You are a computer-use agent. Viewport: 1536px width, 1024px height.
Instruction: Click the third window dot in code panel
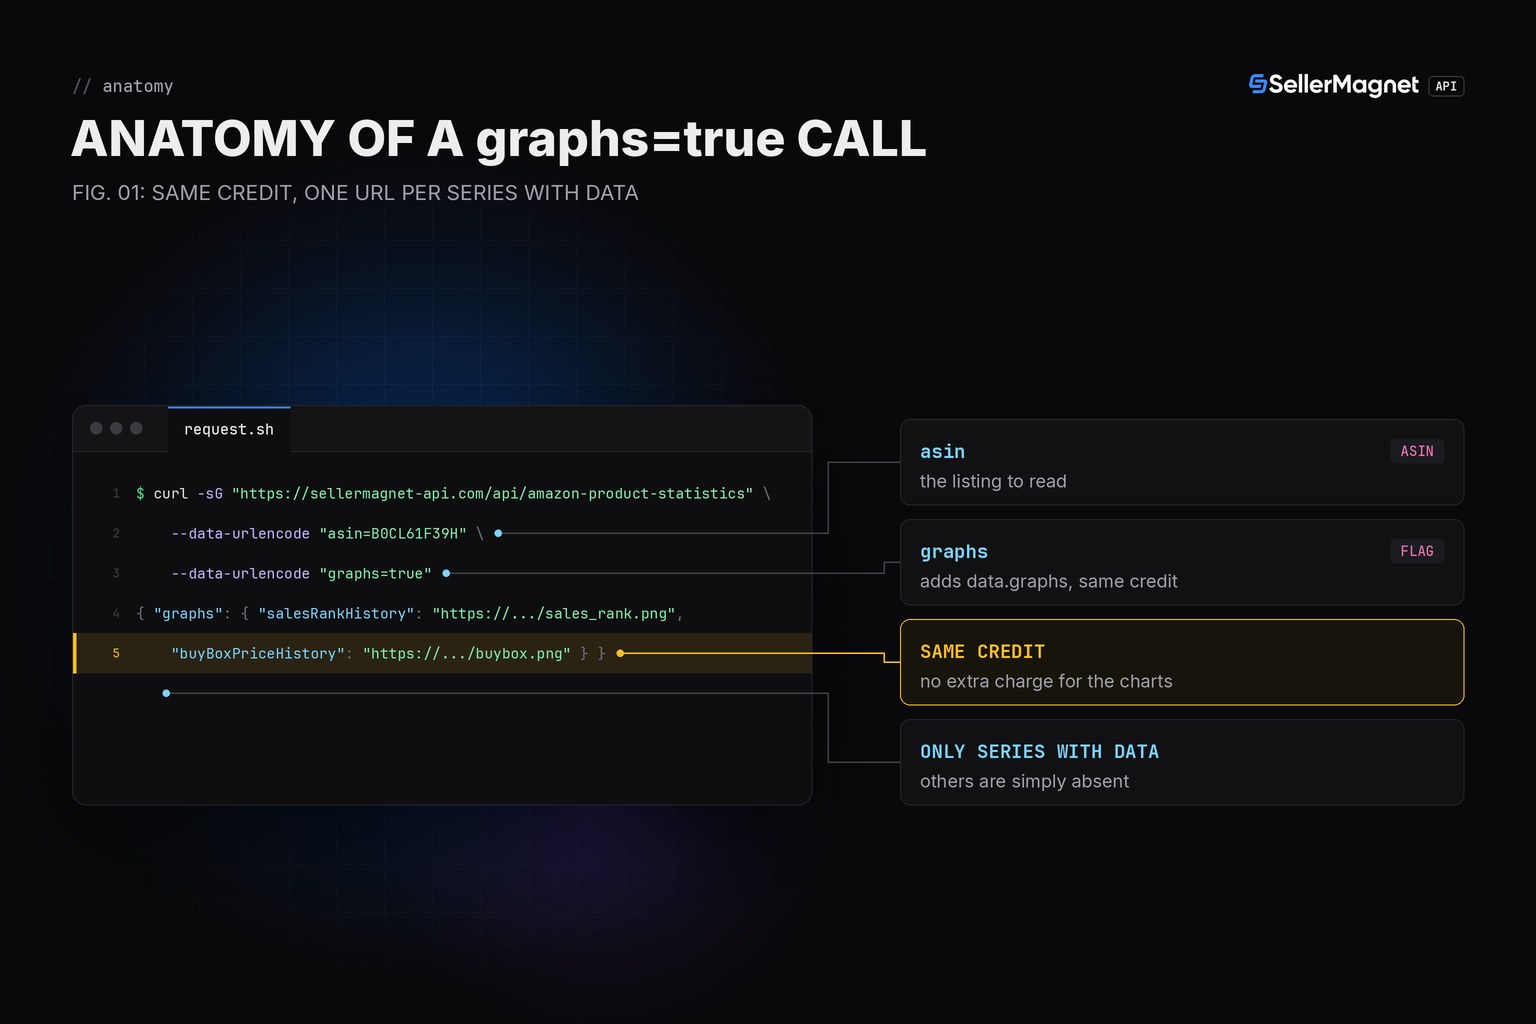136,428
